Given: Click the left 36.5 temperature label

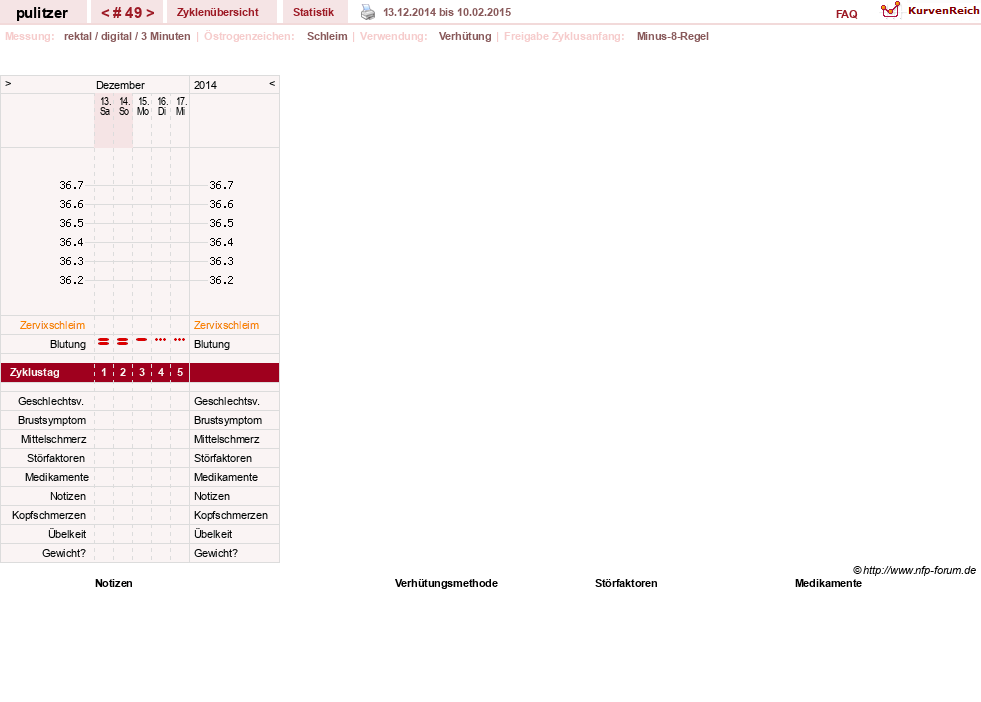Looking at the screenshot, I should pyautogui.click(x=71, y=223).
